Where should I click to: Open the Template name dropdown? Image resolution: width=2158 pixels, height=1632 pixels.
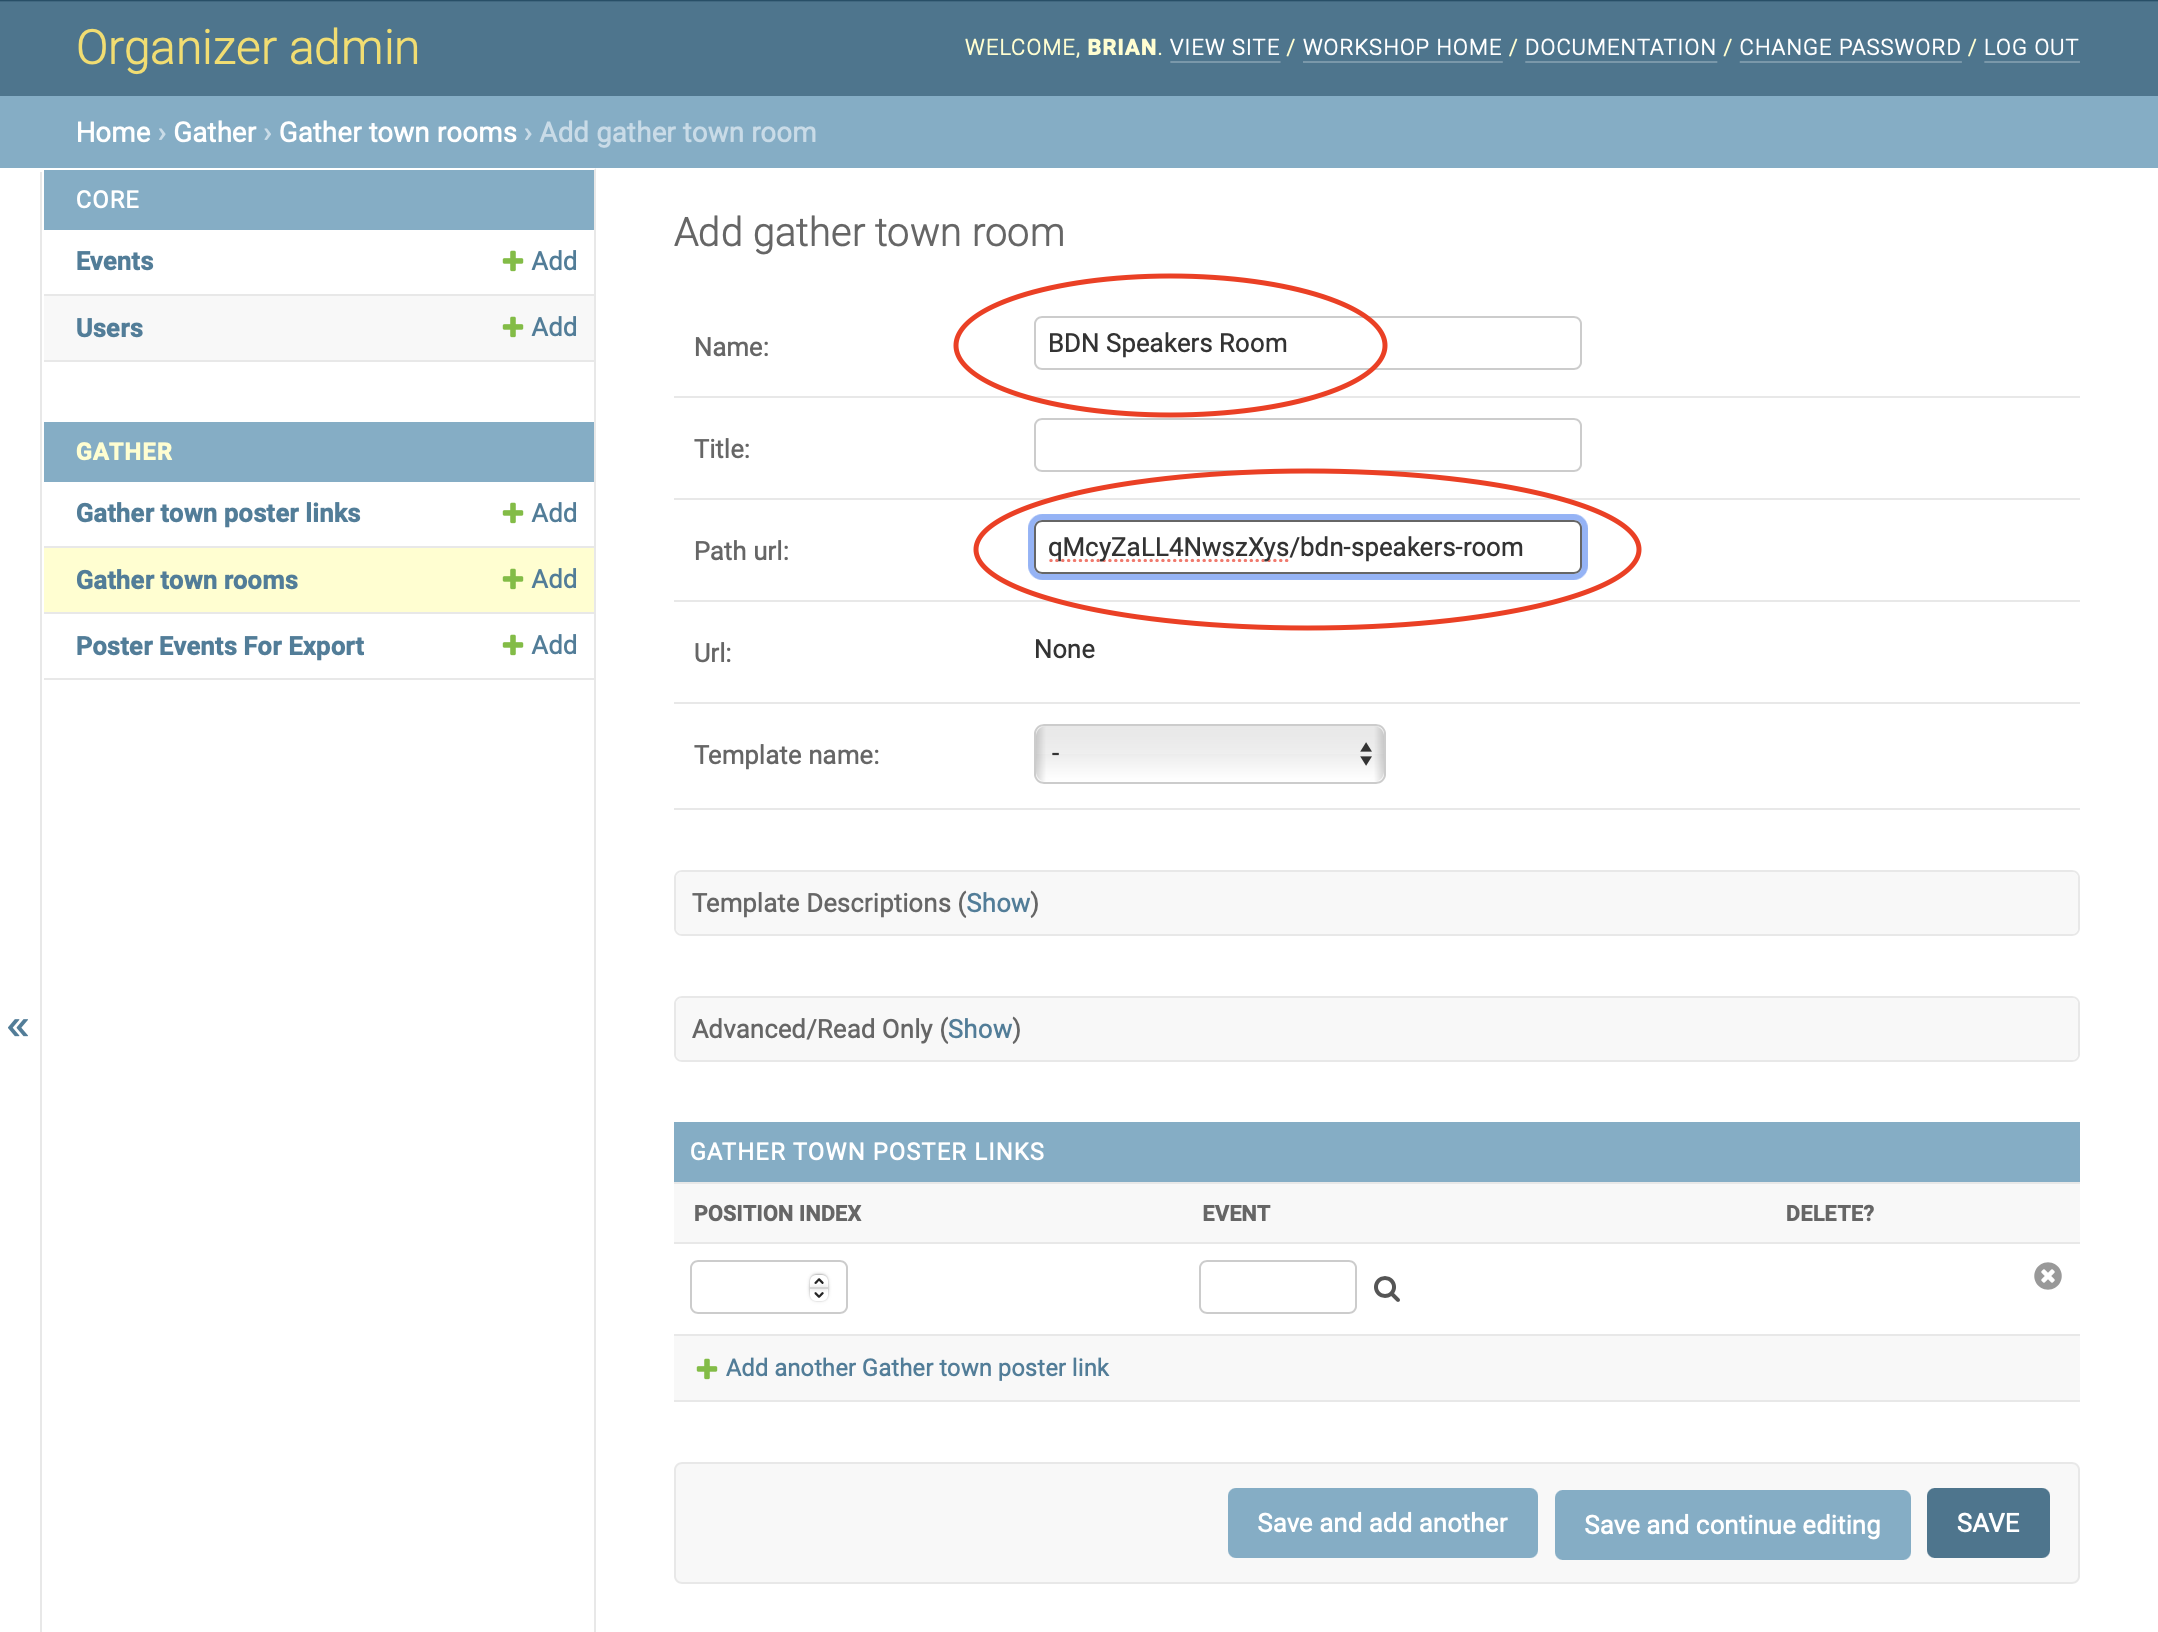click(1209, 754)
